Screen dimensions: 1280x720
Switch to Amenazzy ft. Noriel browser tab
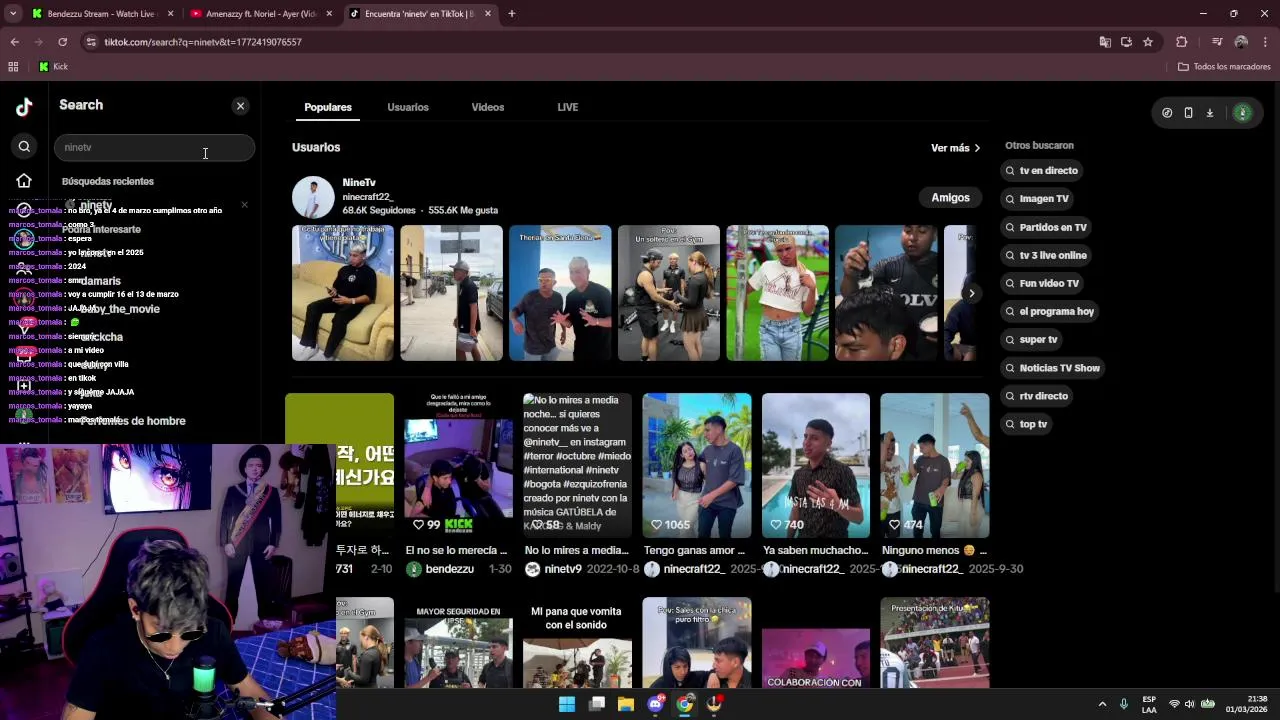(x=260, y=14)
